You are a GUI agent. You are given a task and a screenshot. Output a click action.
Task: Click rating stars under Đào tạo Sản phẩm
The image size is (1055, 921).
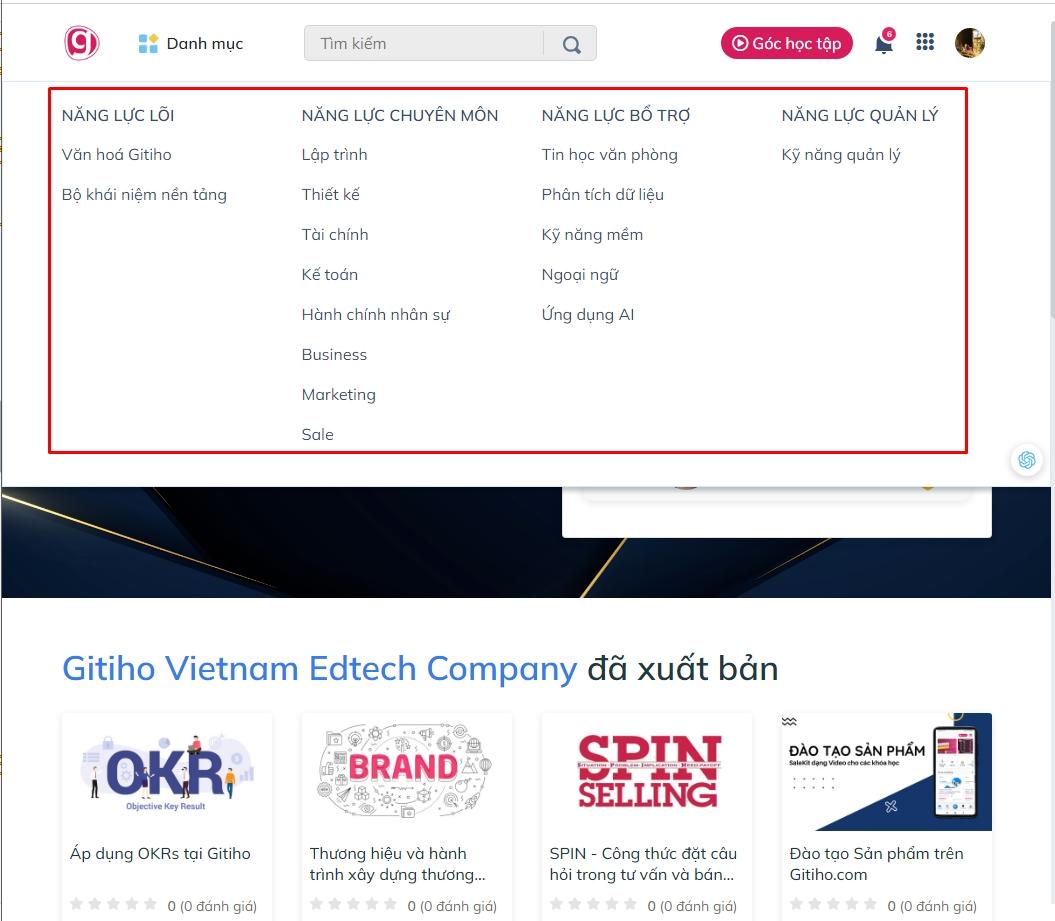[834, 904]
